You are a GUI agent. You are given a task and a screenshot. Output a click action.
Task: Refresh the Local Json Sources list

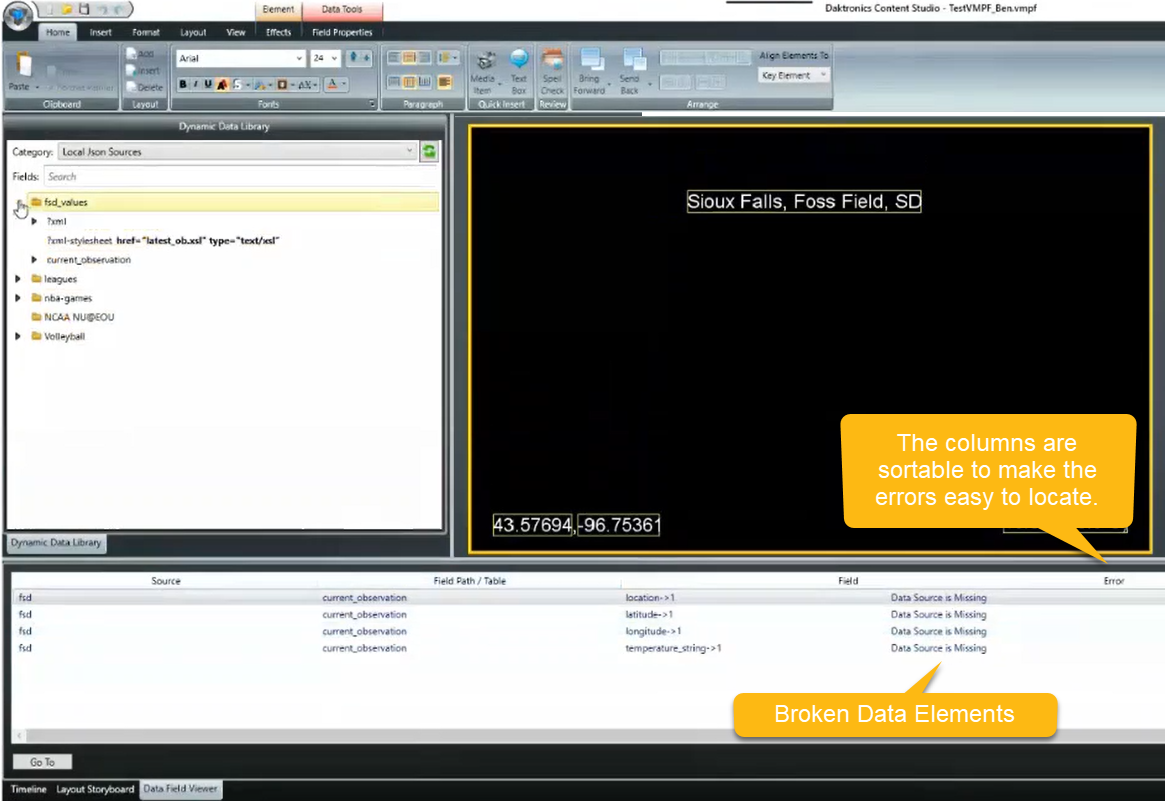point(428,151)
